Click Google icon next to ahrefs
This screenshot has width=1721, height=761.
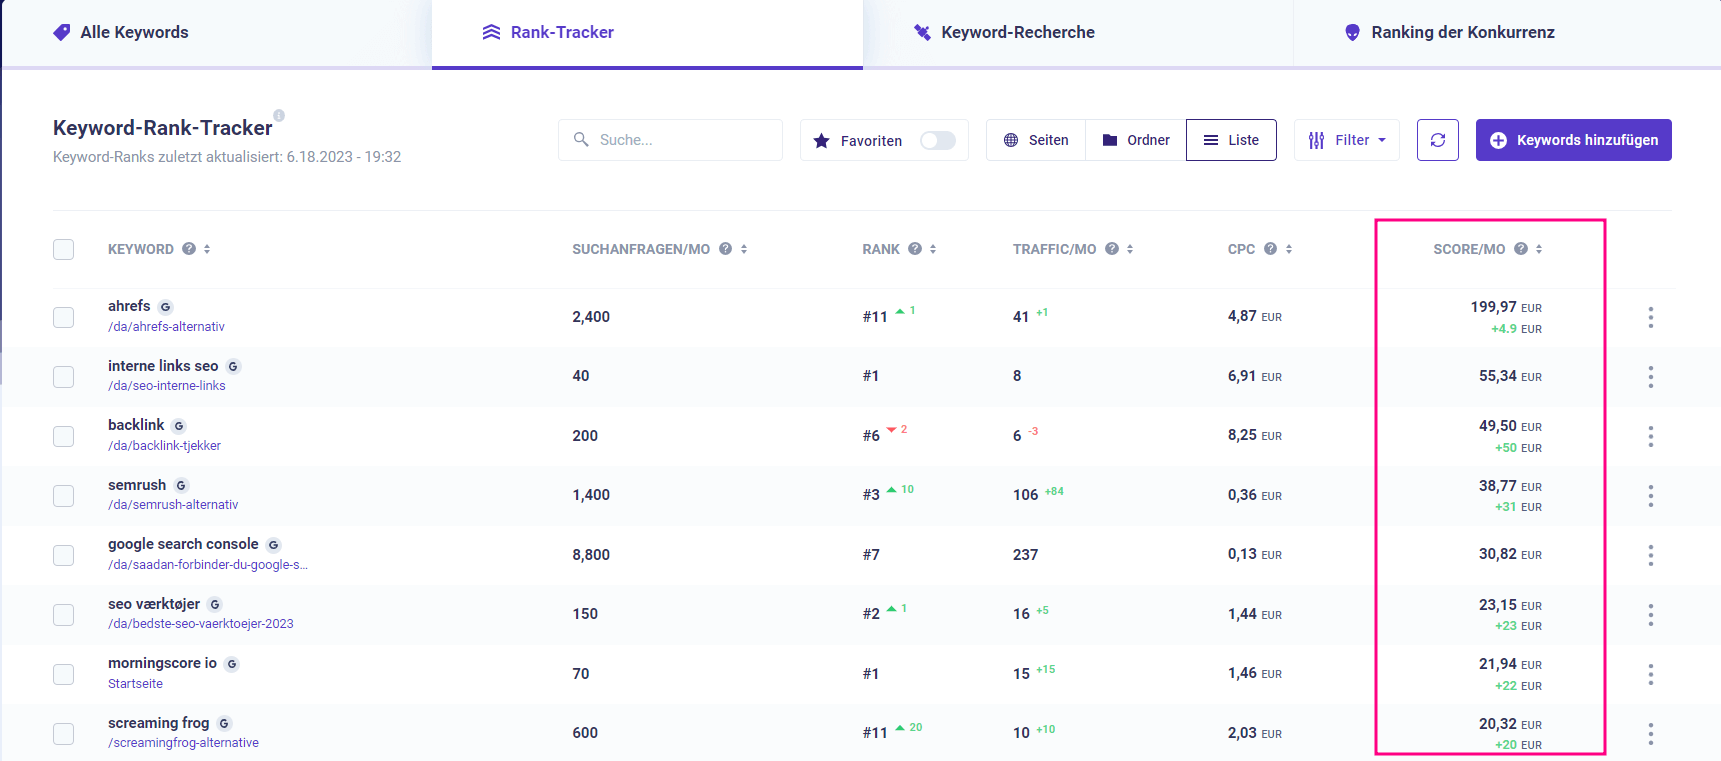tap(166, 307)
